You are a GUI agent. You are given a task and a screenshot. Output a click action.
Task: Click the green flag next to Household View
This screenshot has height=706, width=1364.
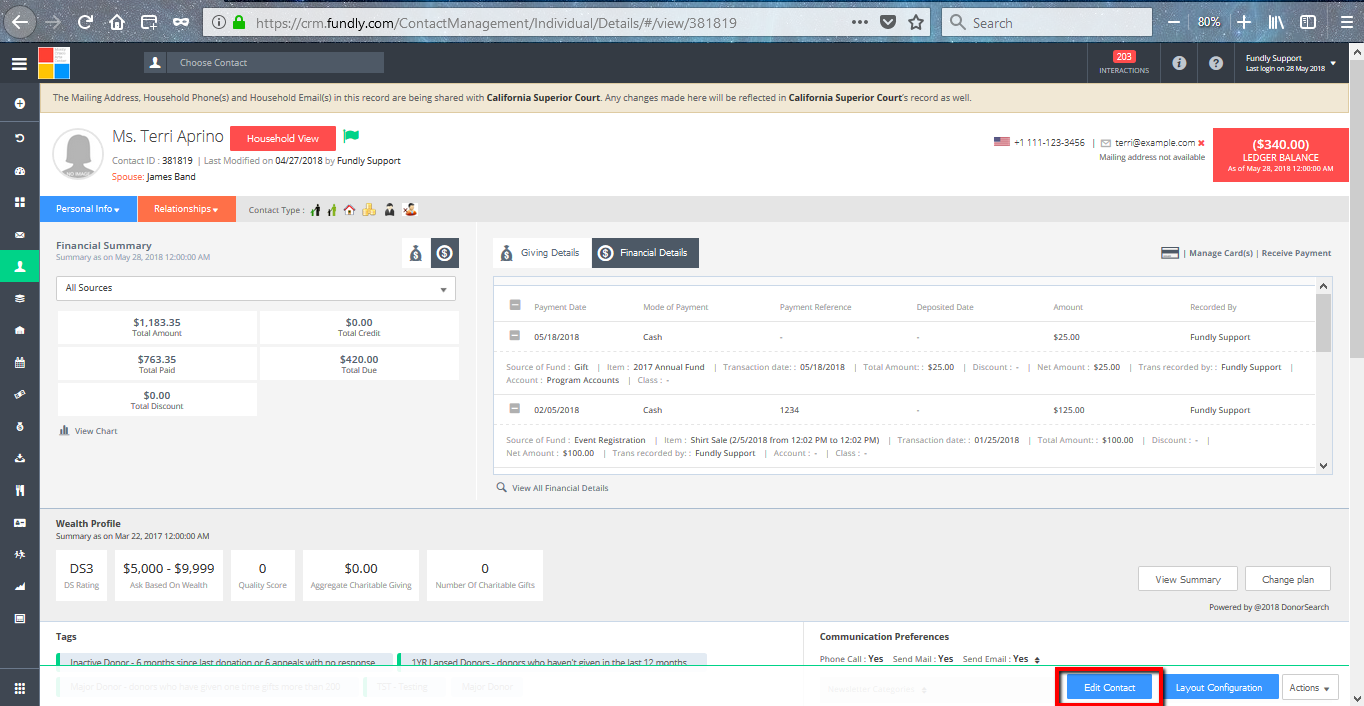pos(351,137)
